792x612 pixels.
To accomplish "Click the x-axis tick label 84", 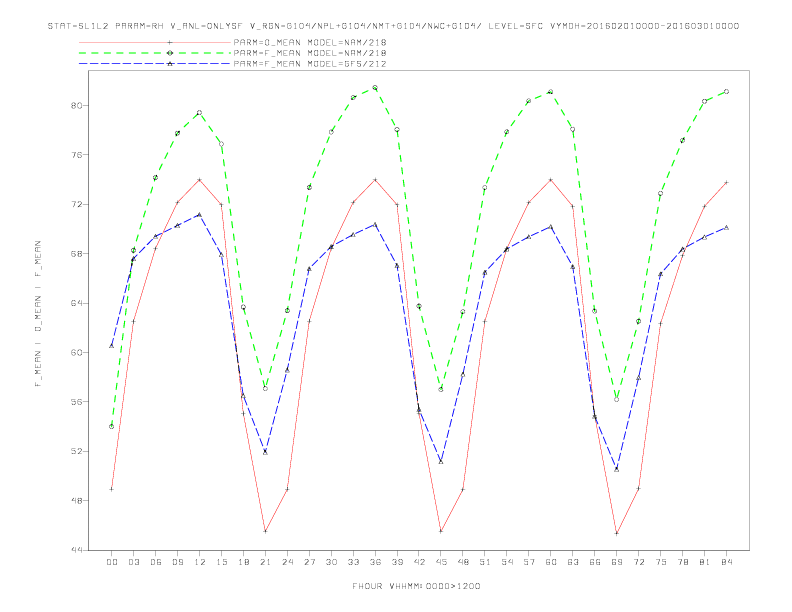I will tap(726, 562).
